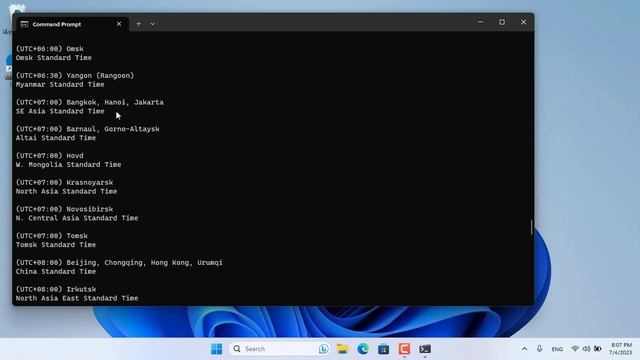The image size is (640, 360).
Task: Click '(UTC+06:00) Omsk' line
Action: [x=49, y=49]
